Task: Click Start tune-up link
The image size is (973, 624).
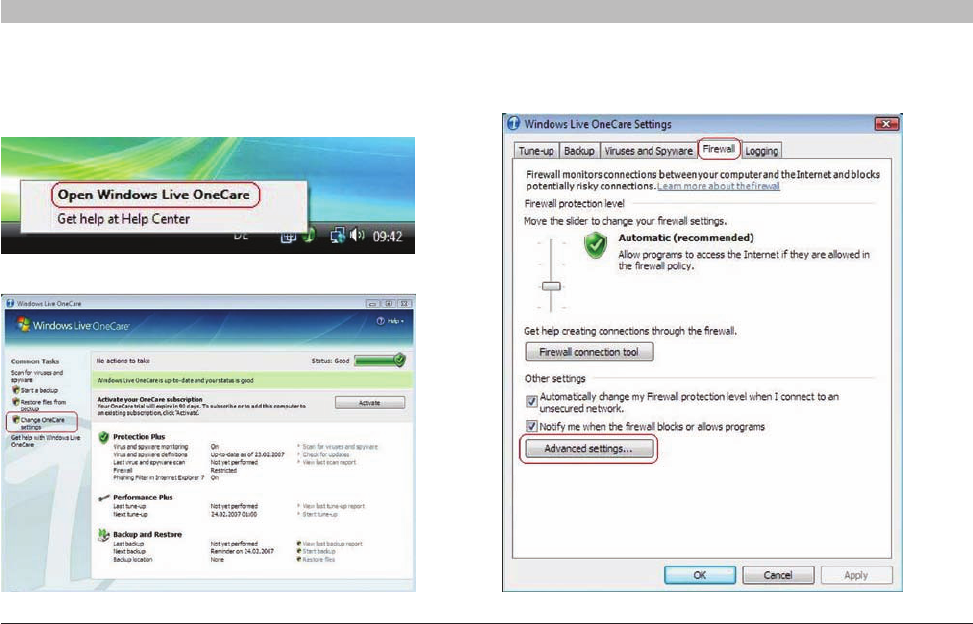Action: click(x=320, y=514)
